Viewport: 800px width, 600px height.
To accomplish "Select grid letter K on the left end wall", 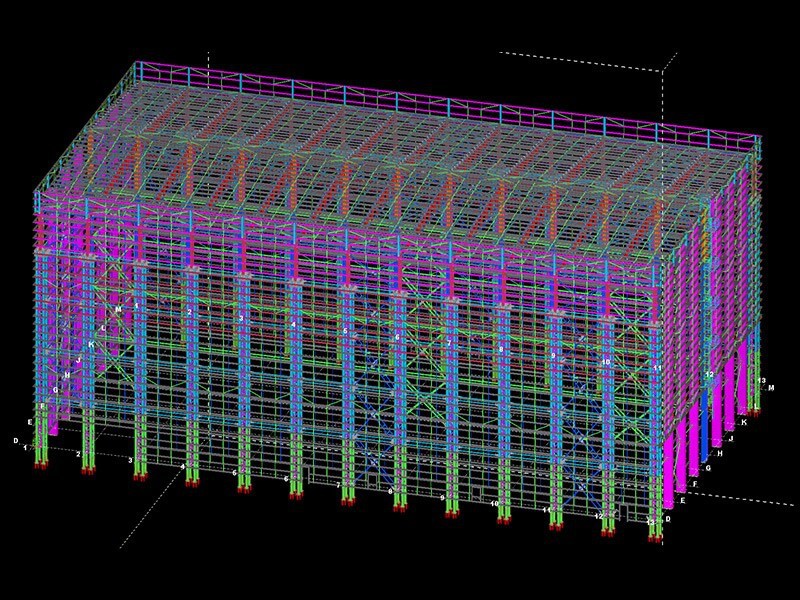I will click(91, 344).
